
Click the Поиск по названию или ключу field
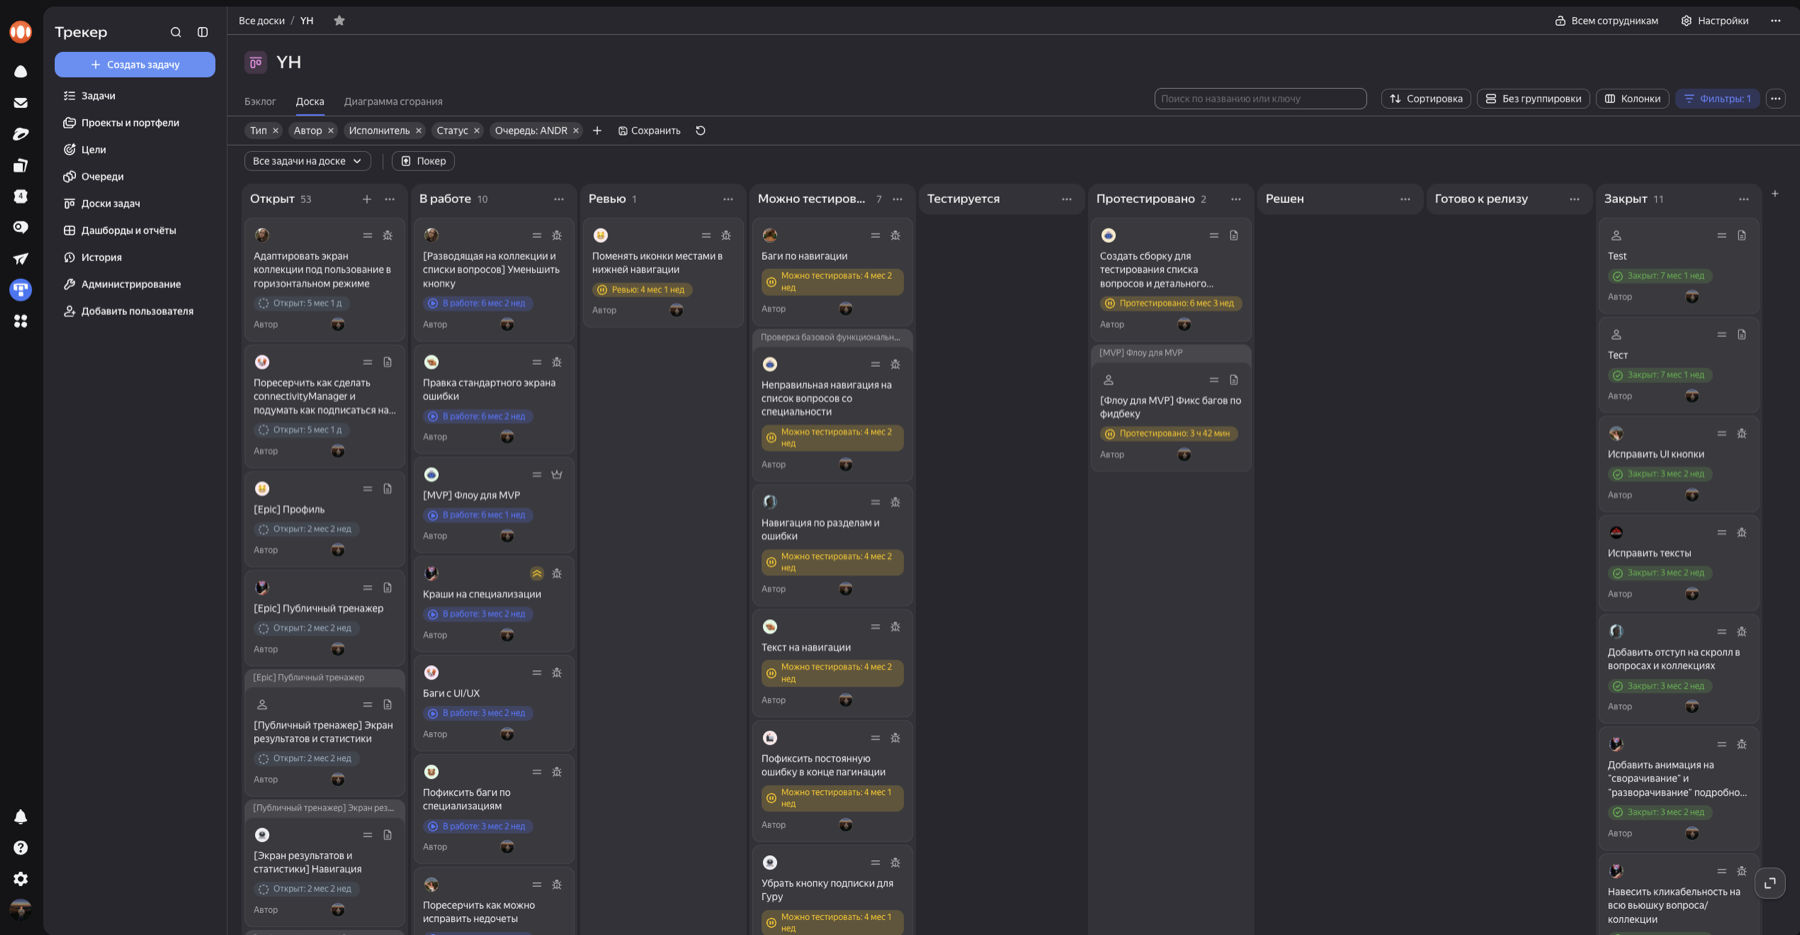coord(1261,98)
